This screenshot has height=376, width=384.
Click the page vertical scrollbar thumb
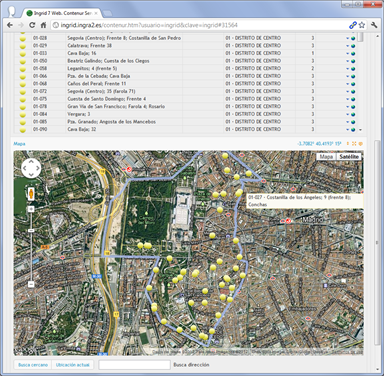point(377,242)
